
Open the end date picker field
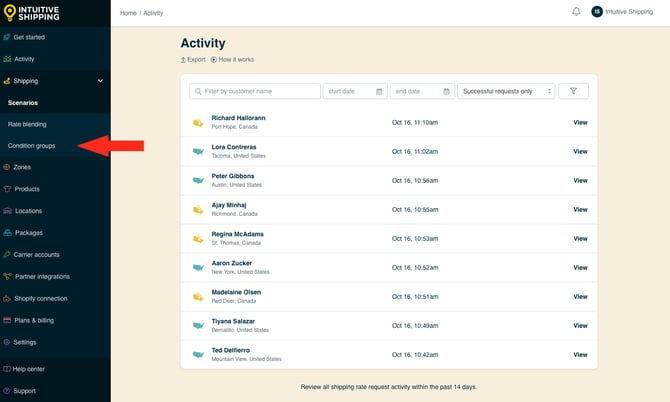(x=422, y=91)
